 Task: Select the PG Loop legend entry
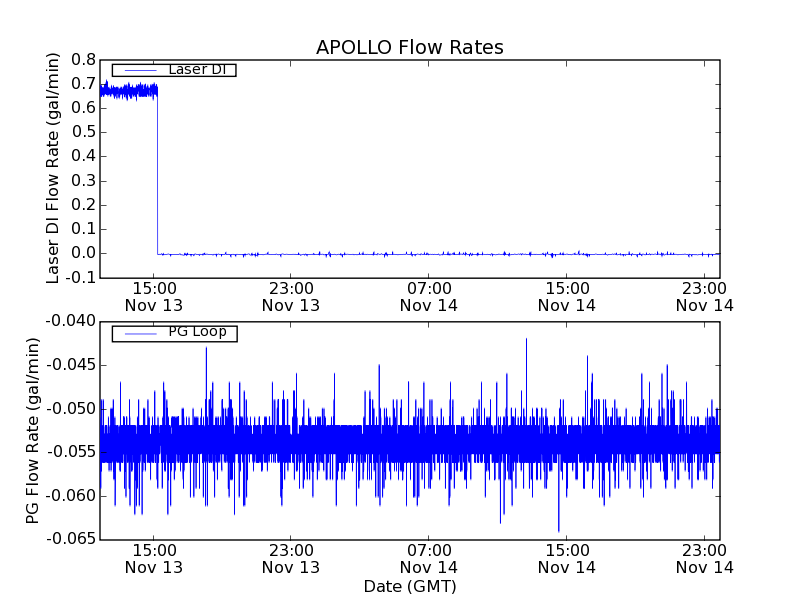(x=196, y=332)
